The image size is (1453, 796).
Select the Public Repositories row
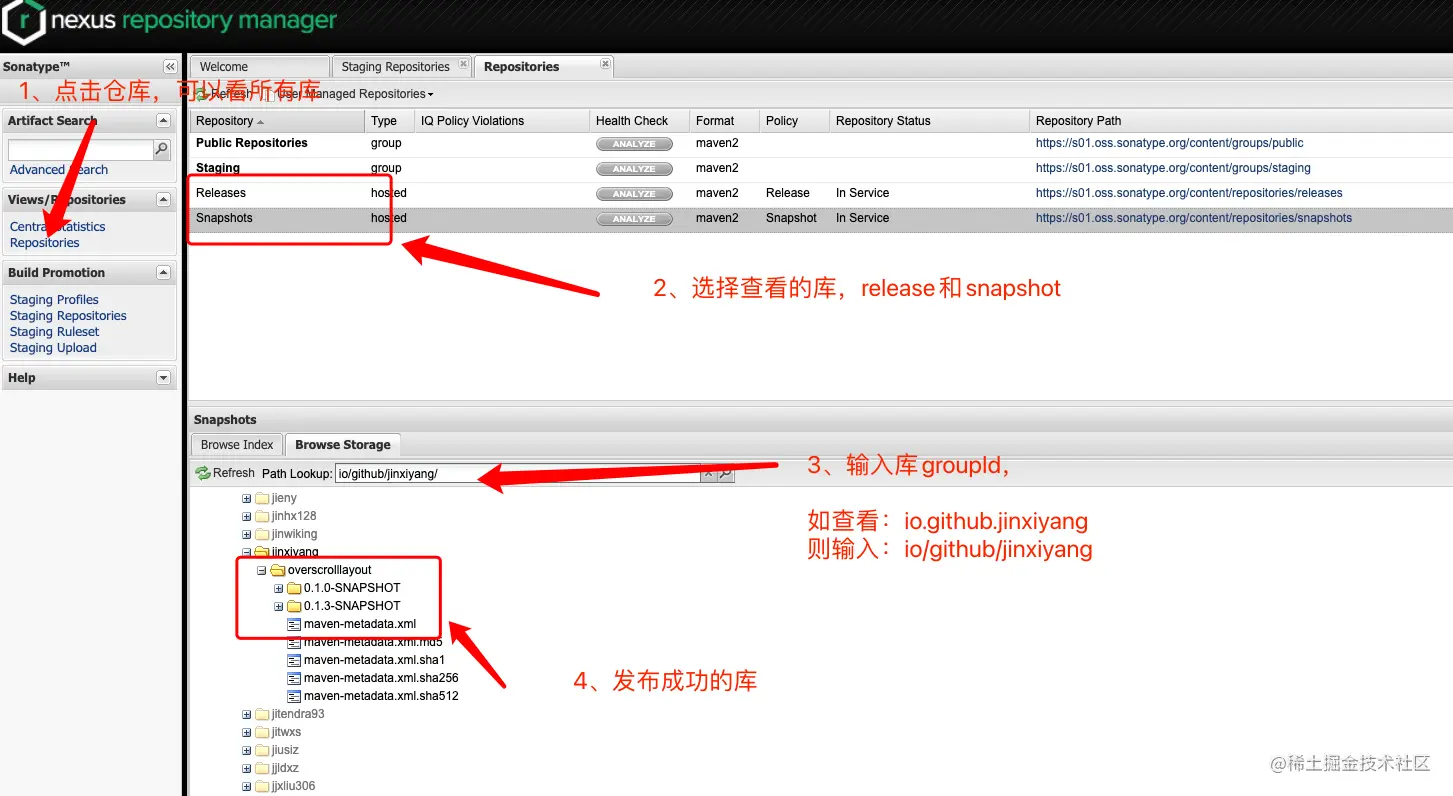[x=821, y=143]
